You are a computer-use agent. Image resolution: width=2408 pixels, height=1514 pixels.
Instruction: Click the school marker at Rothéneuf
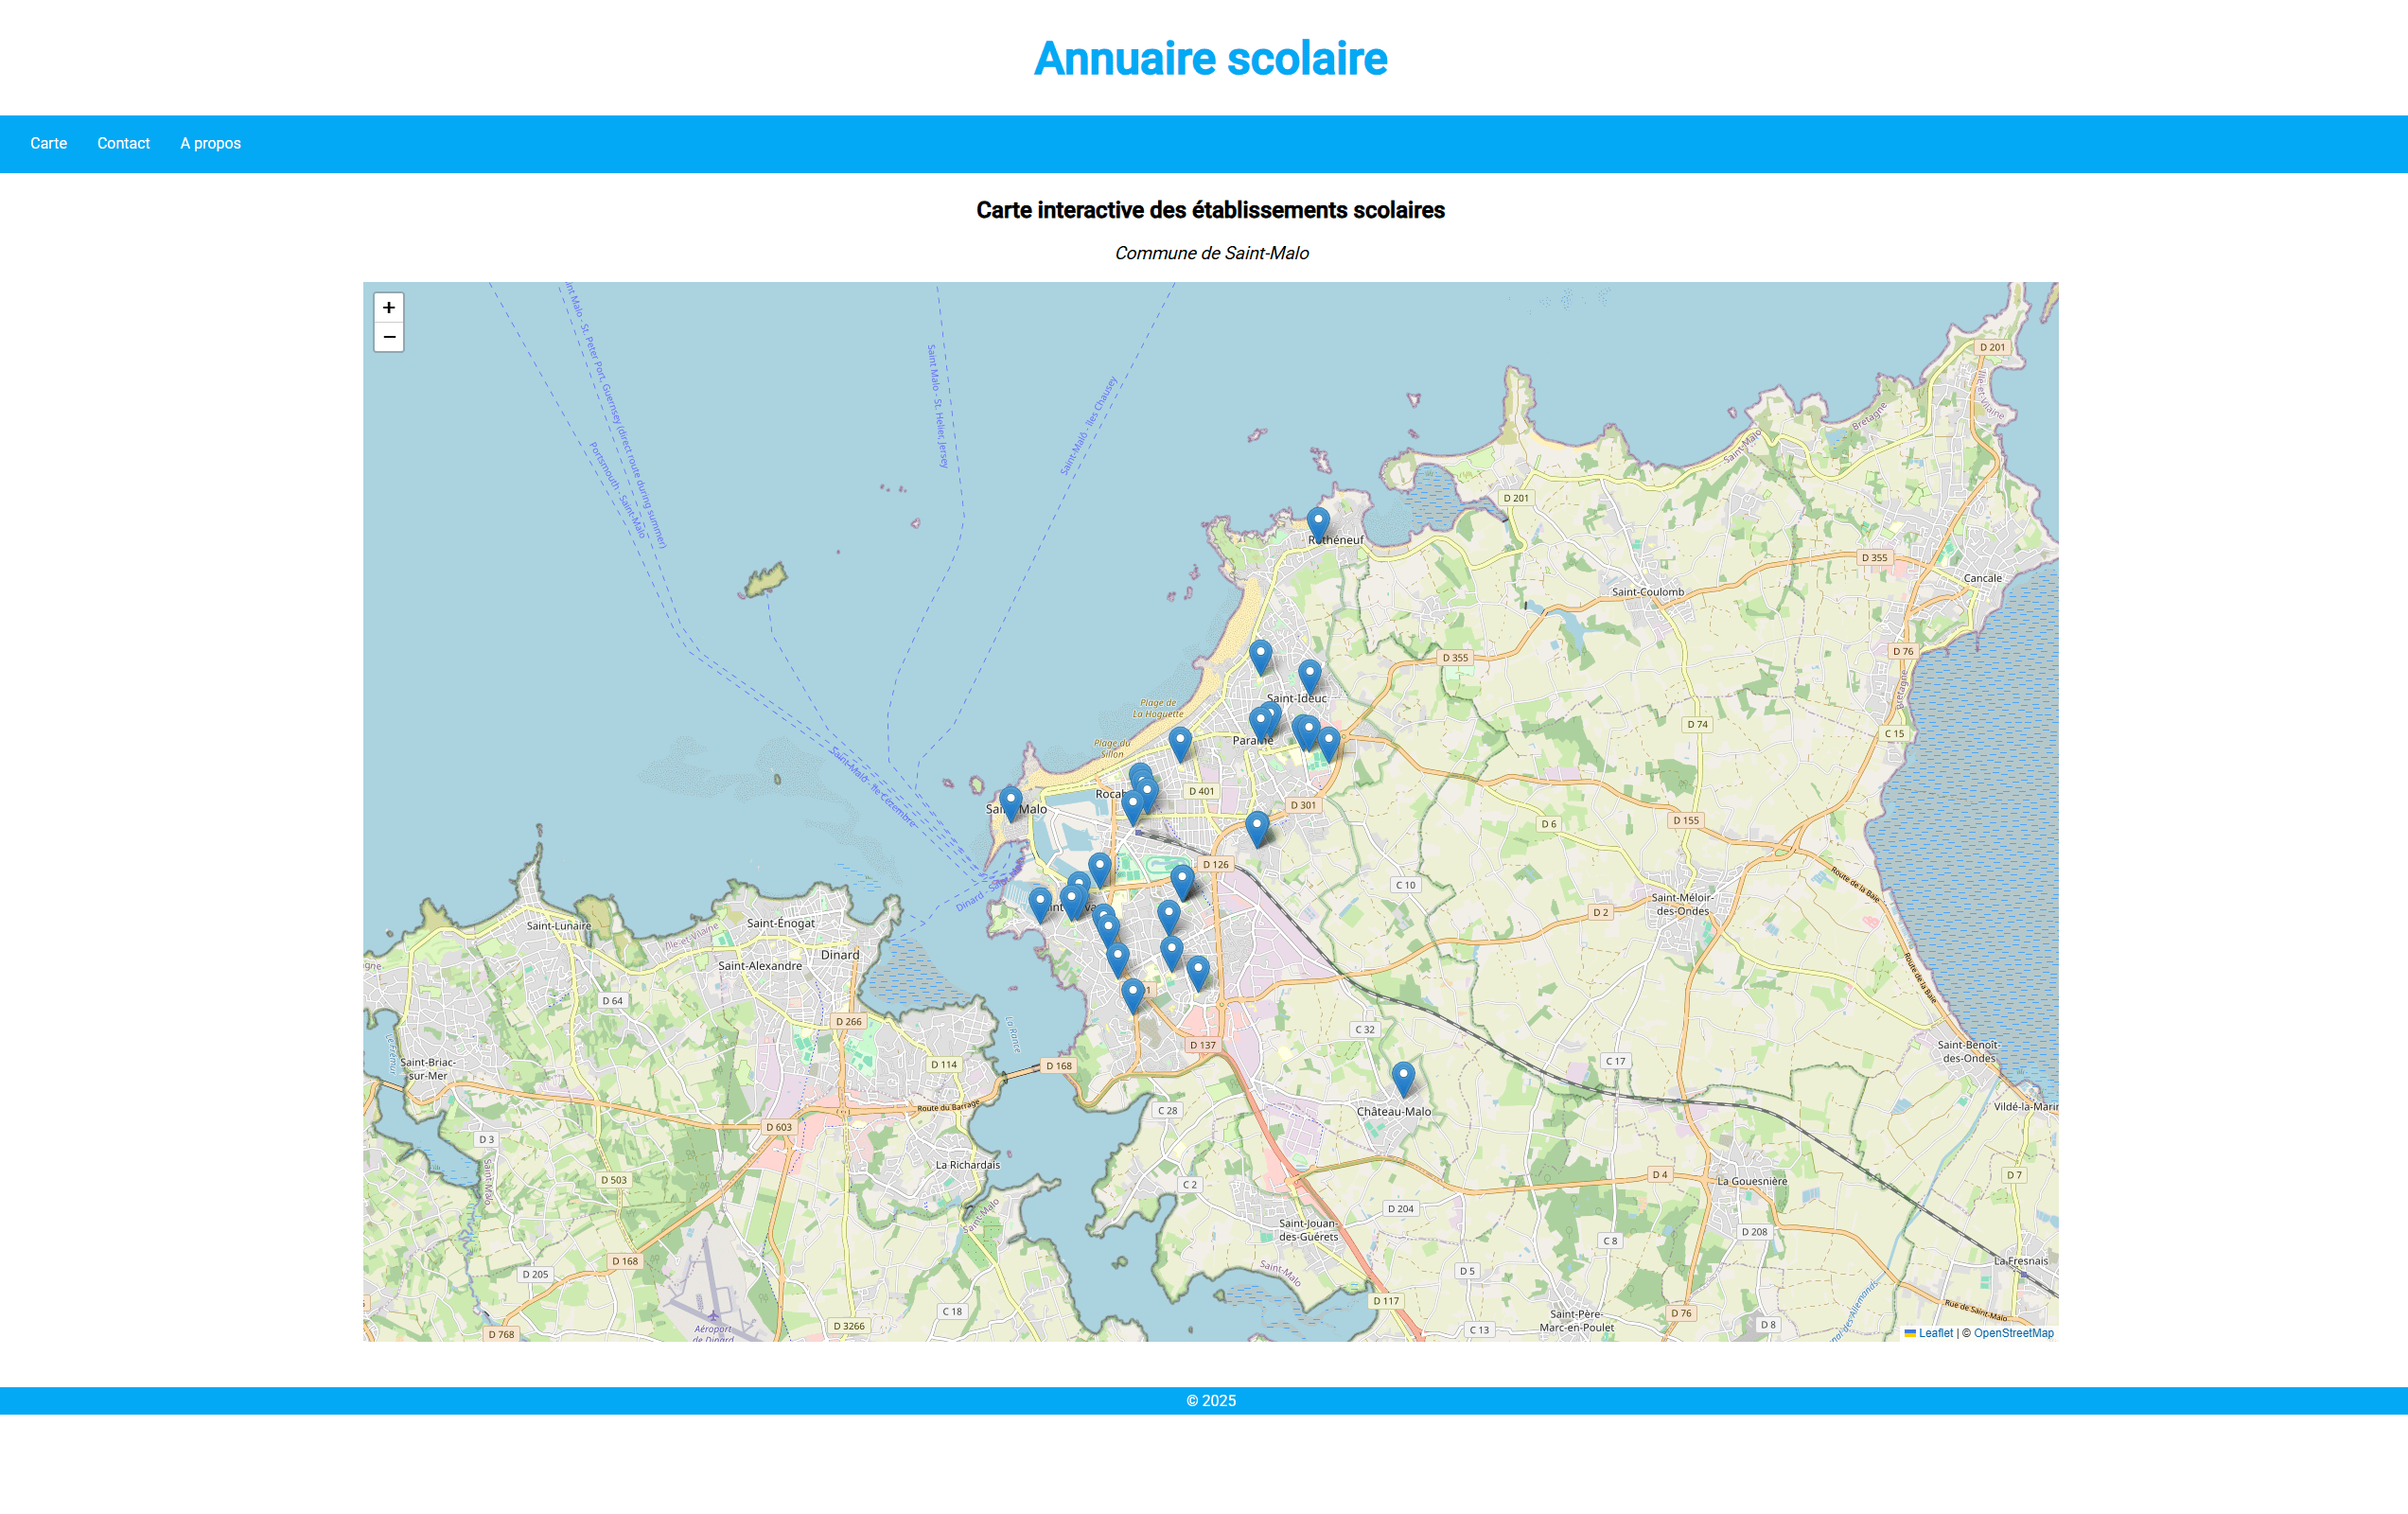tap(1318, 522)
